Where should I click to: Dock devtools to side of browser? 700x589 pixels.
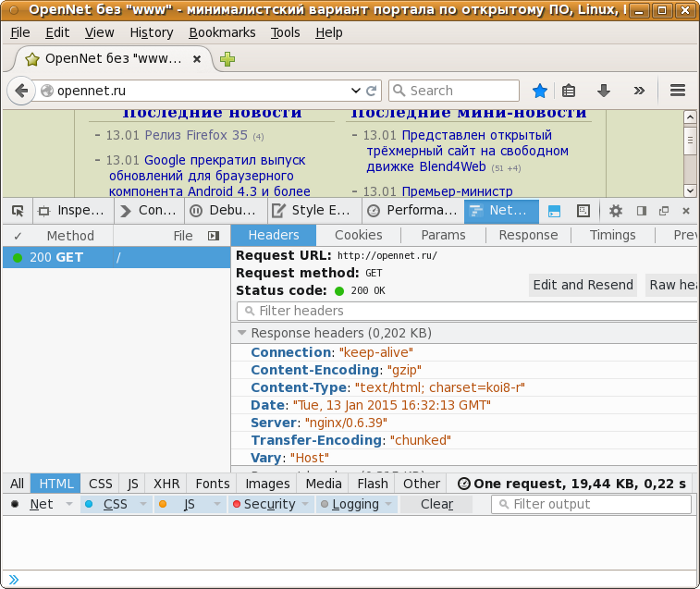(642, 211)
